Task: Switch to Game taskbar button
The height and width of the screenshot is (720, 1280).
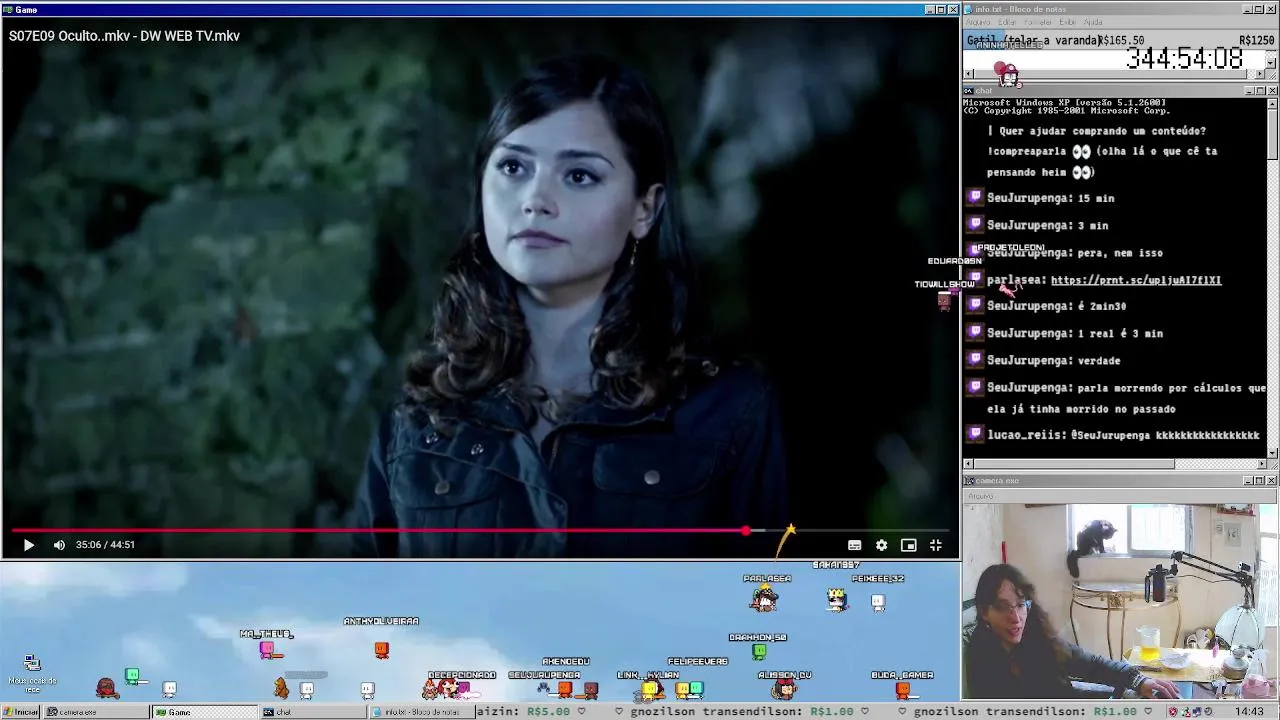Action: pyautogui.click(x=204, y=712)
